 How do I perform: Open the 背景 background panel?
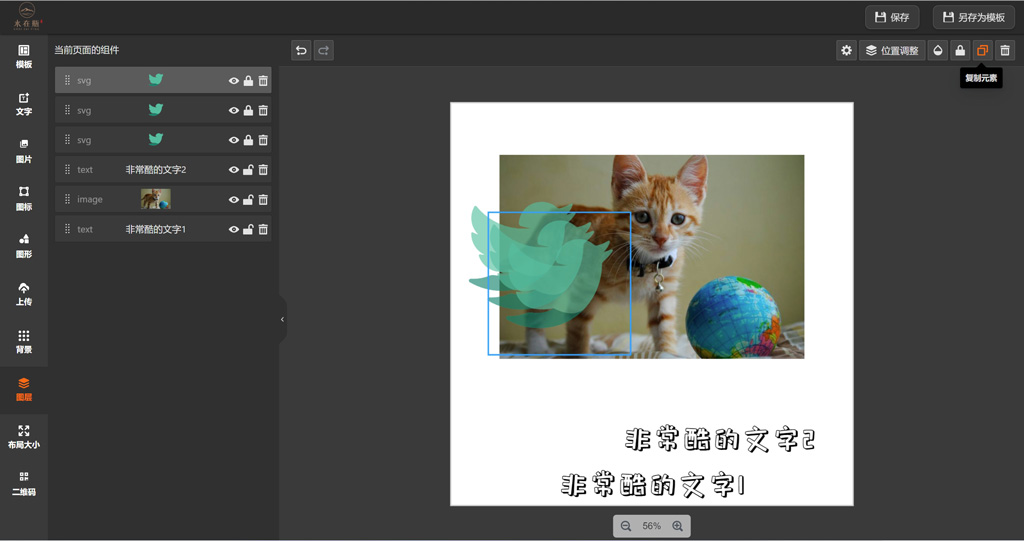[x=24, y=342]
